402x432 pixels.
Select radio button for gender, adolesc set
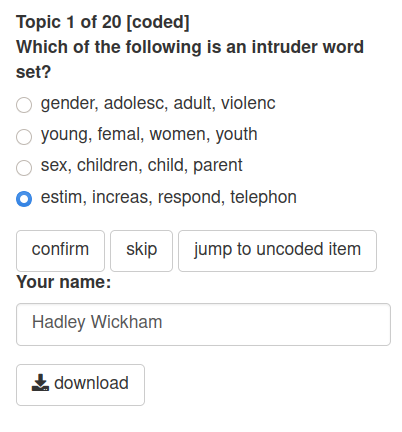pos(24,105)
